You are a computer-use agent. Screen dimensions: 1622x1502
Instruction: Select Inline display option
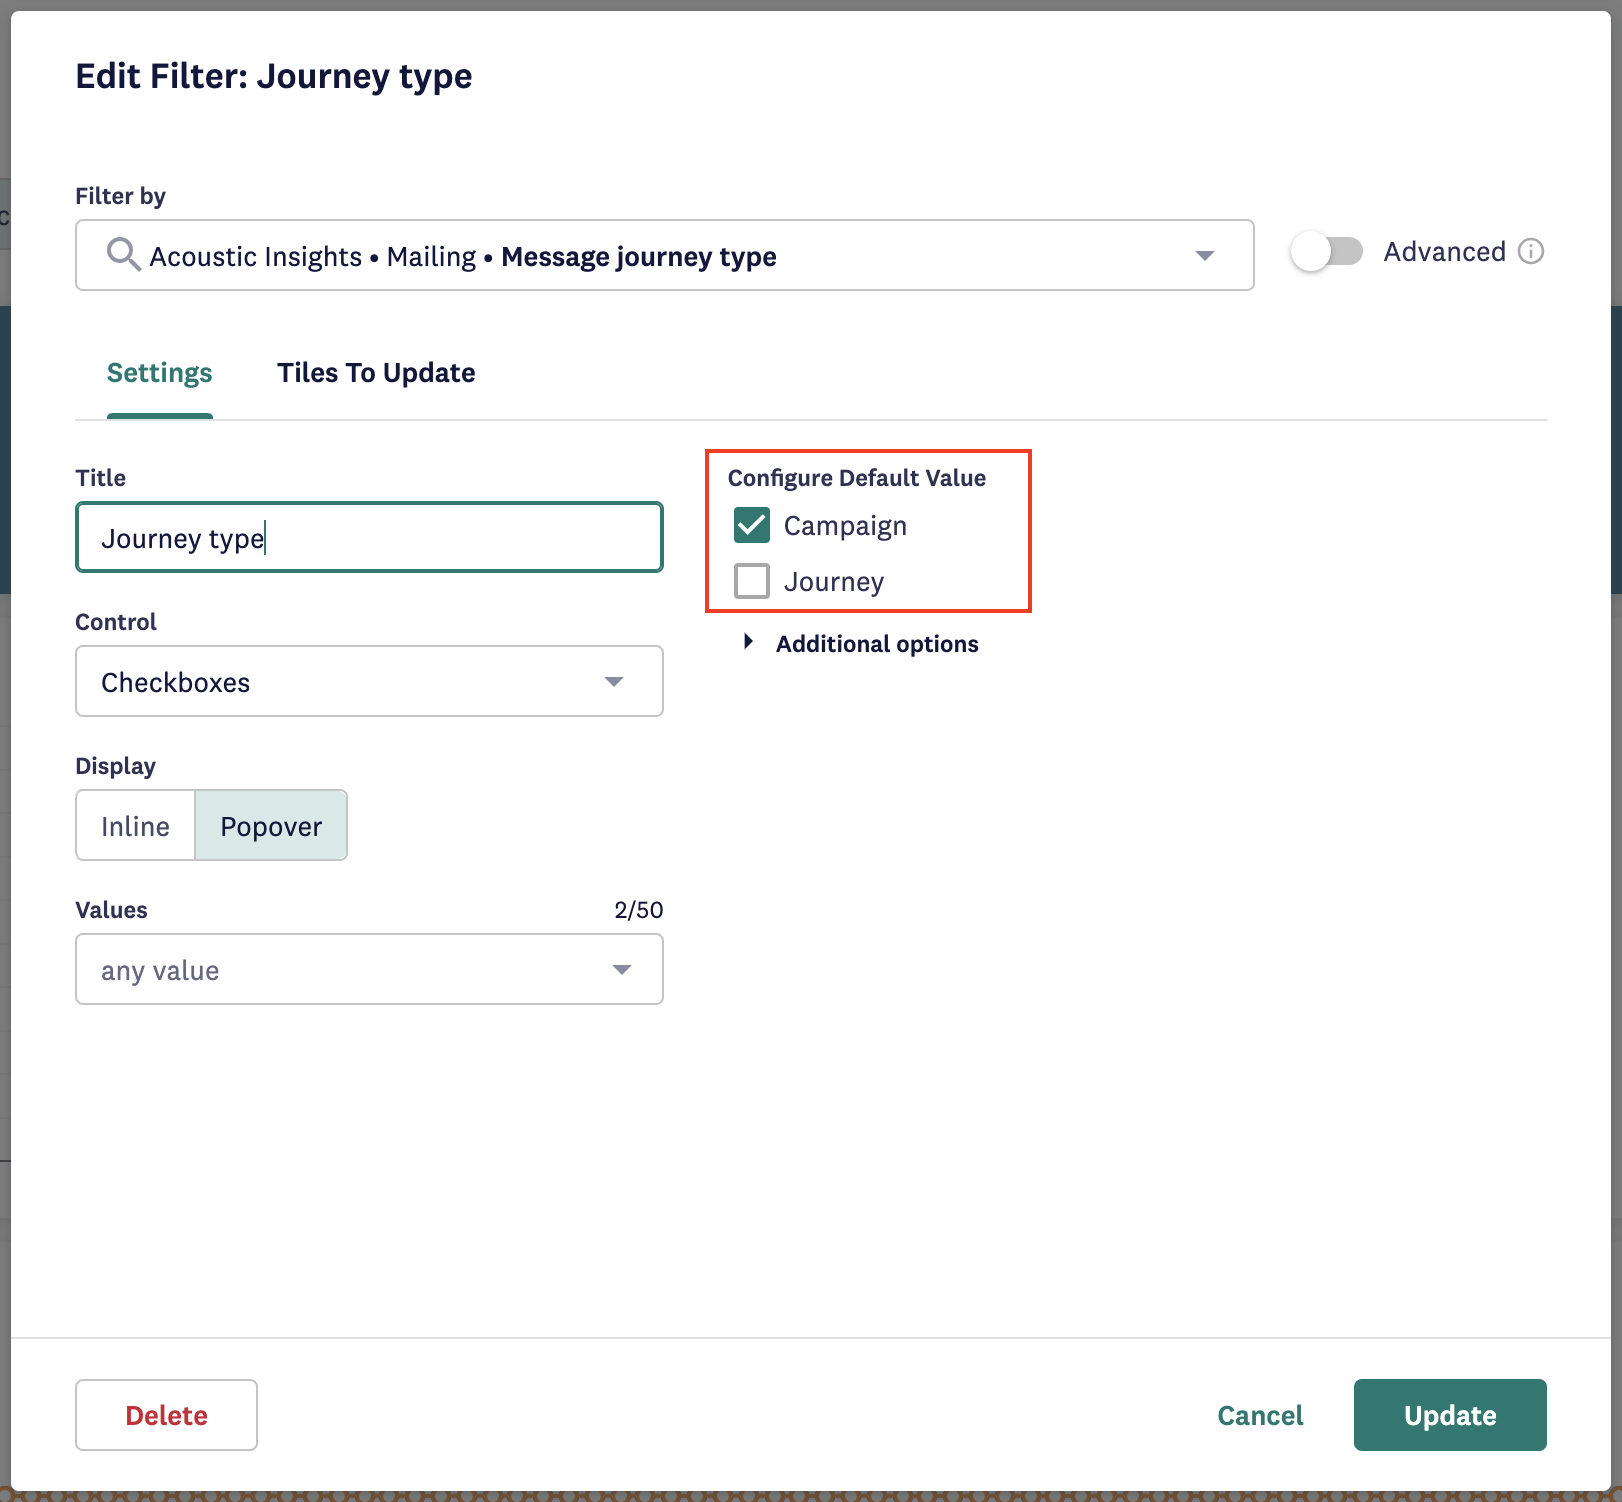tap(135, 826)
